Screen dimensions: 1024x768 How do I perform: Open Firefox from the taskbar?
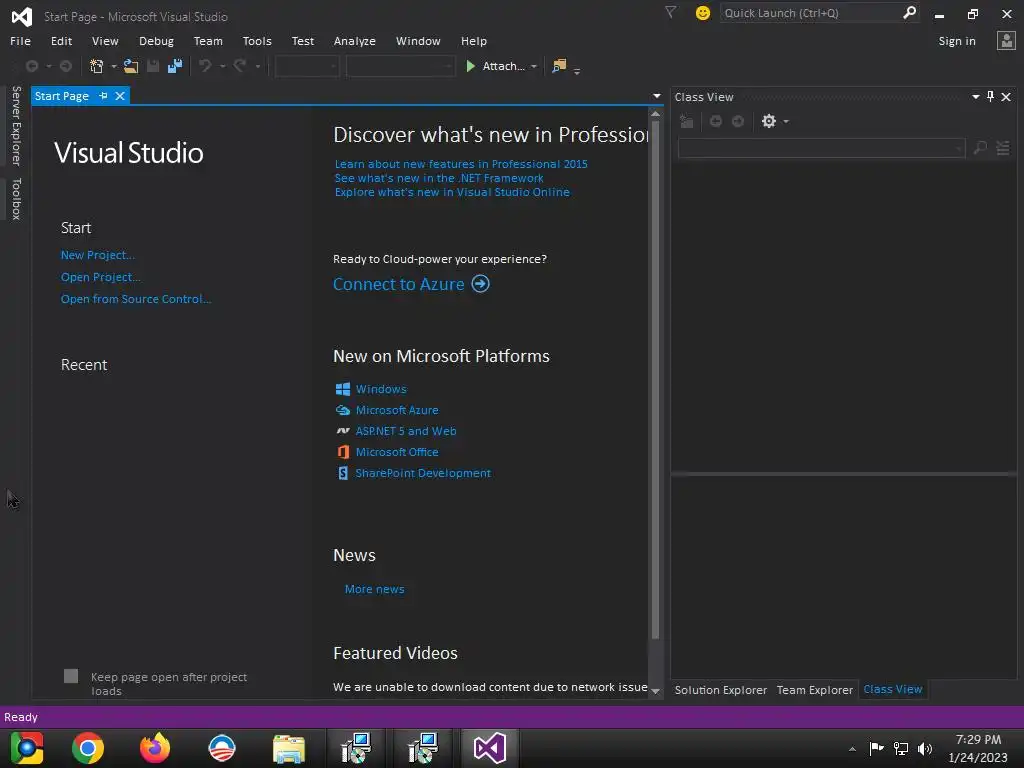click(x=155, y=748)
